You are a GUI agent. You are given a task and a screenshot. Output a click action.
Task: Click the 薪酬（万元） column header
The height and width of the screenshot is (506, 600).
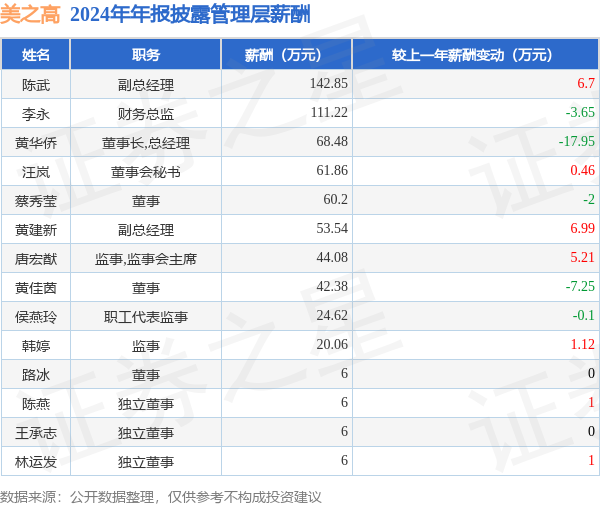click(286, 55)
